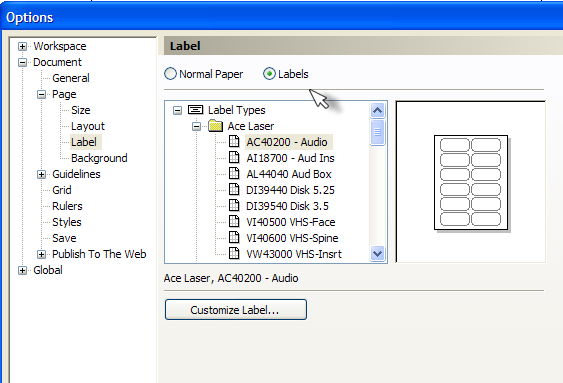Select the DI39440 Disk 5.25 label type
The image size is (563, 383).
click(290, 190)
